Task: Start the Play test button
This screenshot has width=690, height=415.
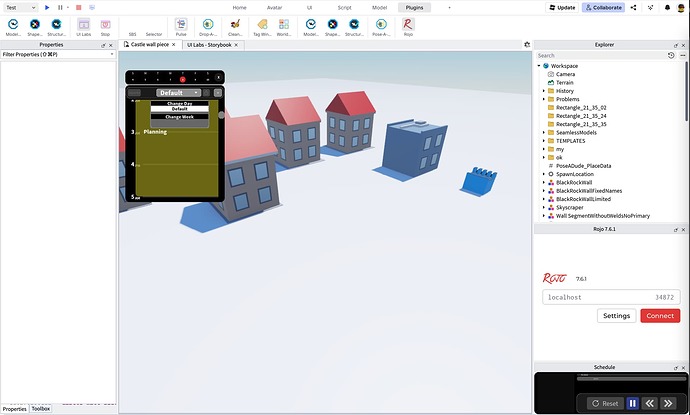Action: coord(47,7)
